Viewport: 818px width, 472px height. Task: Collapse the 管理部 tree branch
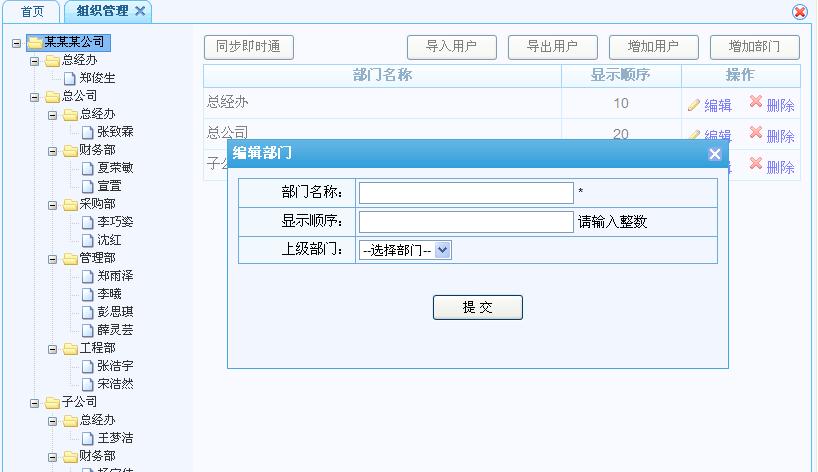tap(52, 259)
